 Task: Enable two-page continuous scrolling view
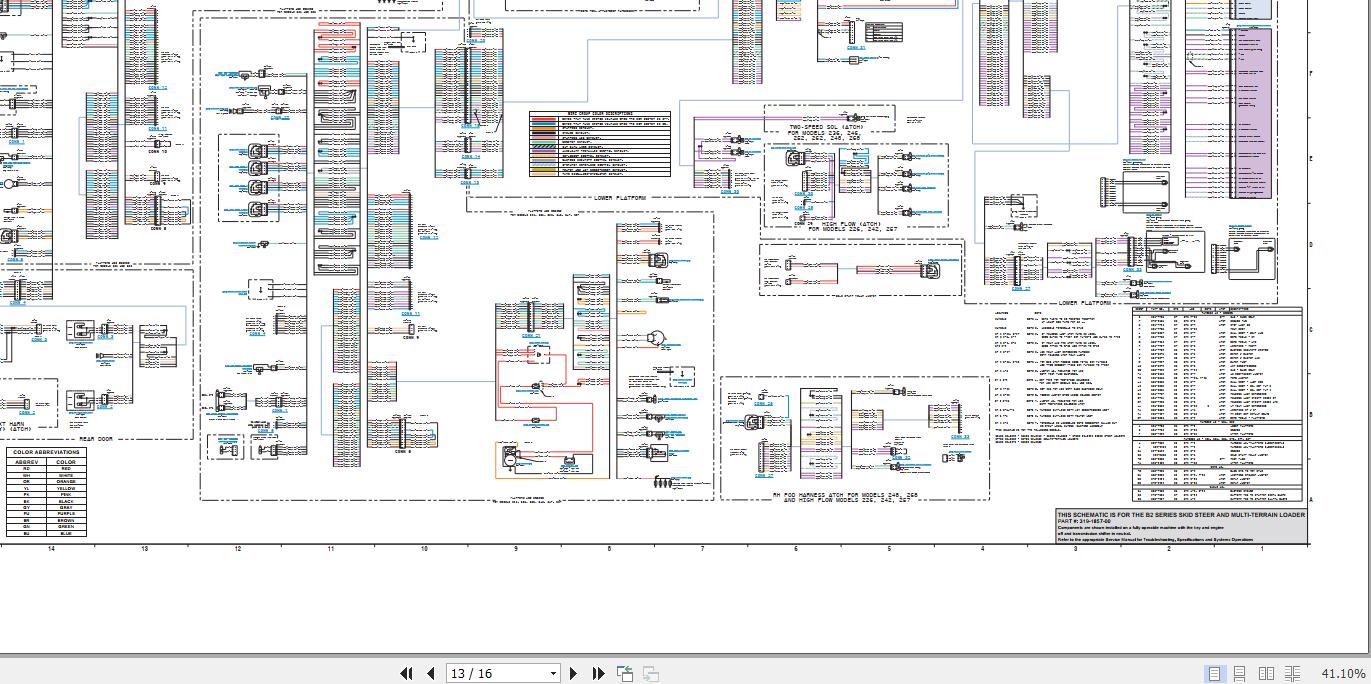[1292, 674]
